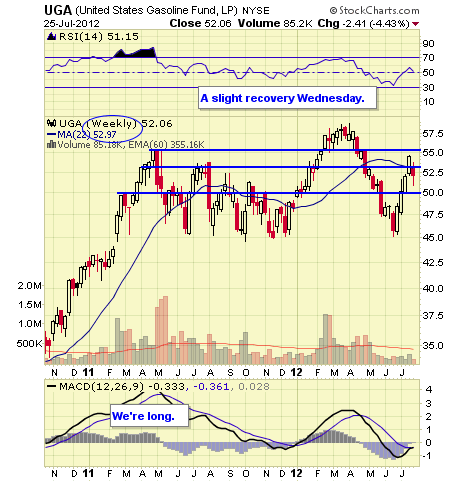This screenshot has height=482, width=460.
Task: Click year label '12' under the MACD panel
Action: (296, 473)
